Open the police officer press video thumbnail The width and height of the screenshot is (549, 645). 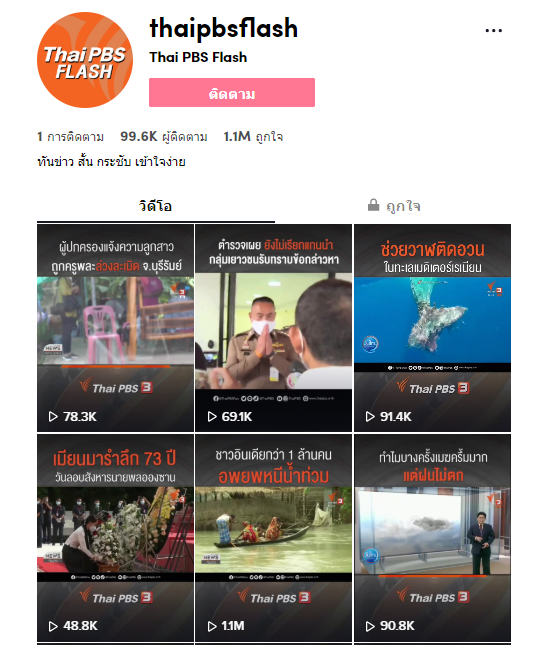[x=273, y=328]
